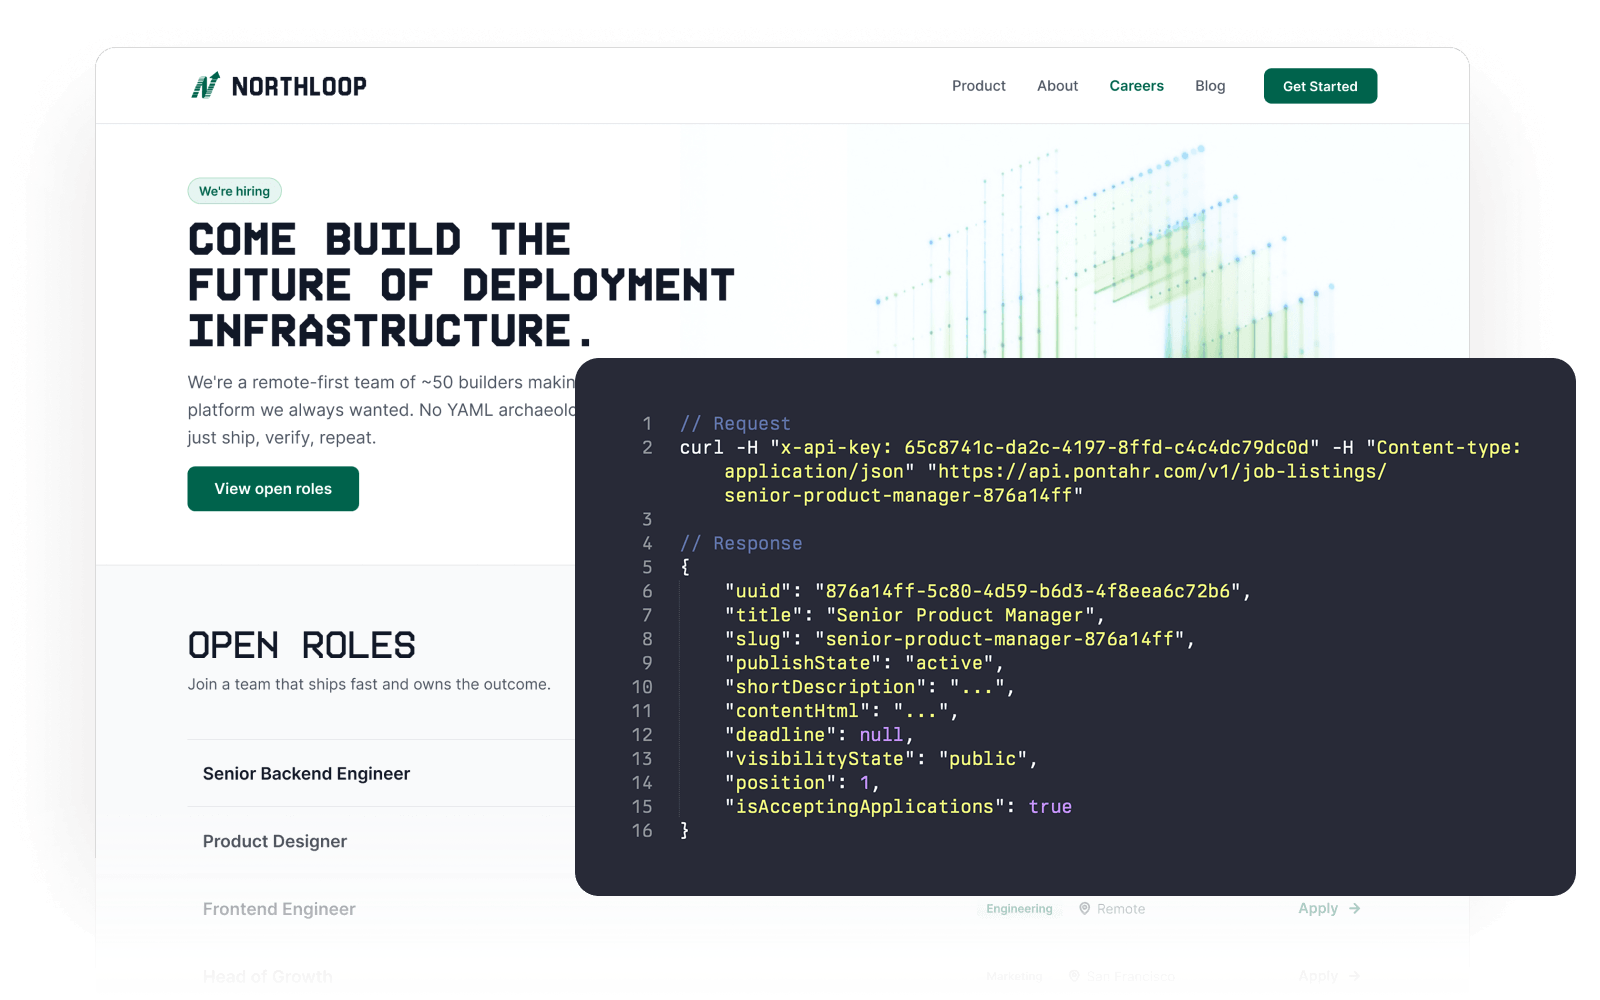Image resolution: width=1600 pixels, height=1000 pixels.
Task: Click the We're hiring badge
Action: [x=234, y=191]
